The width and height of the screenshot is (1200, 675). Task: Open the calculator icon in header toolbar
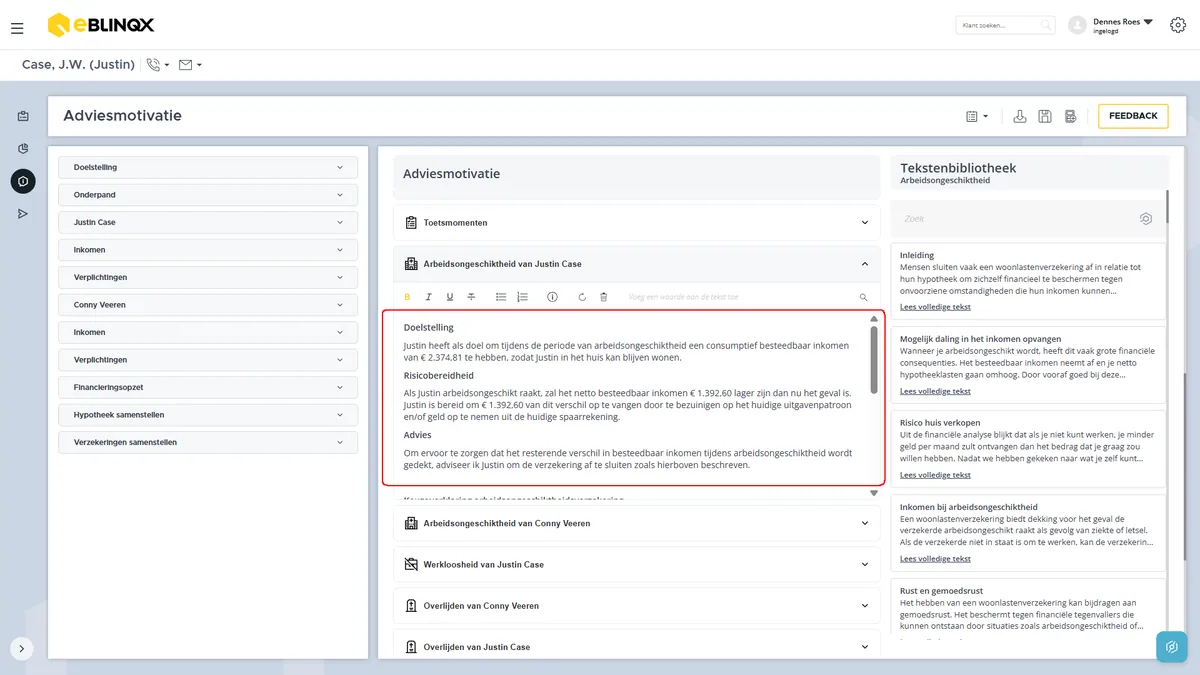[x=1070, y=116]
